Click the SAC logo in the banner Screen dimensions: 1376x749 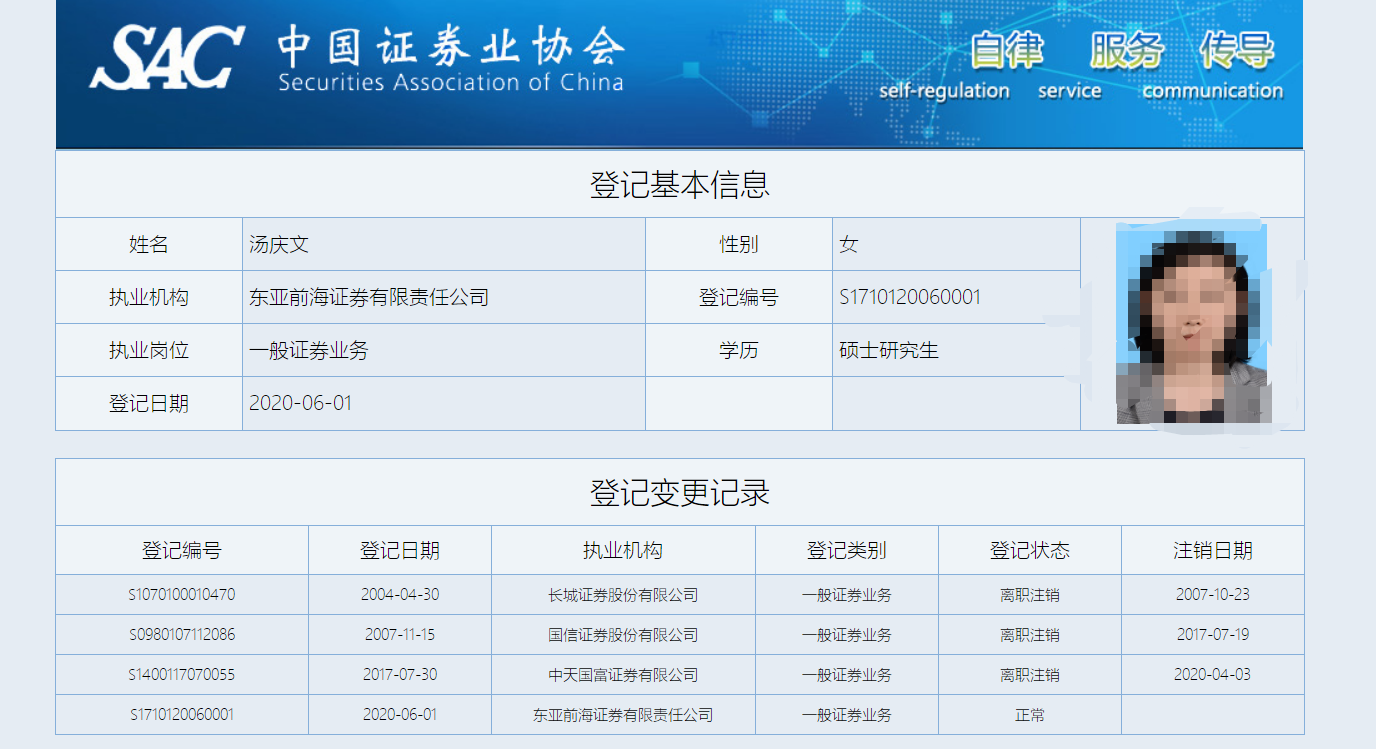tap(167, 58)
